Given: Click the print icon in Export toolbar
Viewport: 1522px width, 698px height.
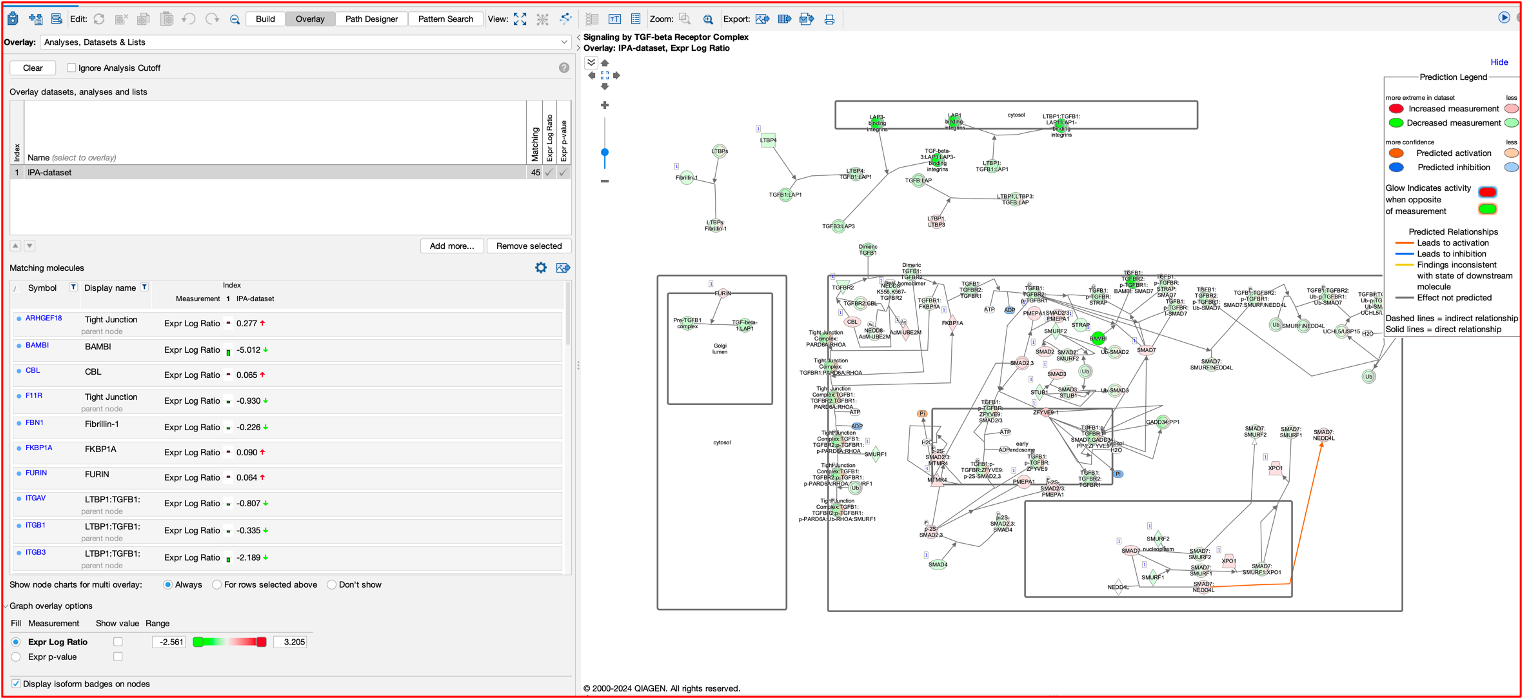Looking at the screenshot, I should point(829,19).
